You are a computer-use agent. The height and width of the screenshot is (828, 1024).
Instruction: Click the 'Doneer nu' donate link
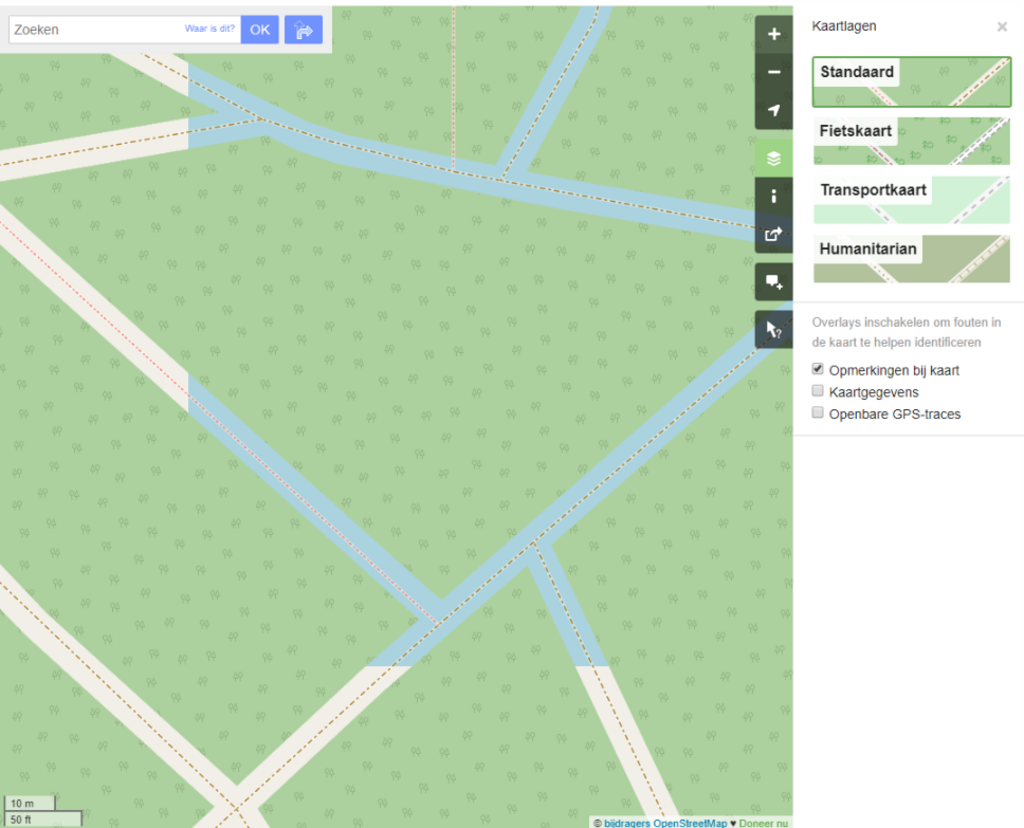(x=763, y=823)
